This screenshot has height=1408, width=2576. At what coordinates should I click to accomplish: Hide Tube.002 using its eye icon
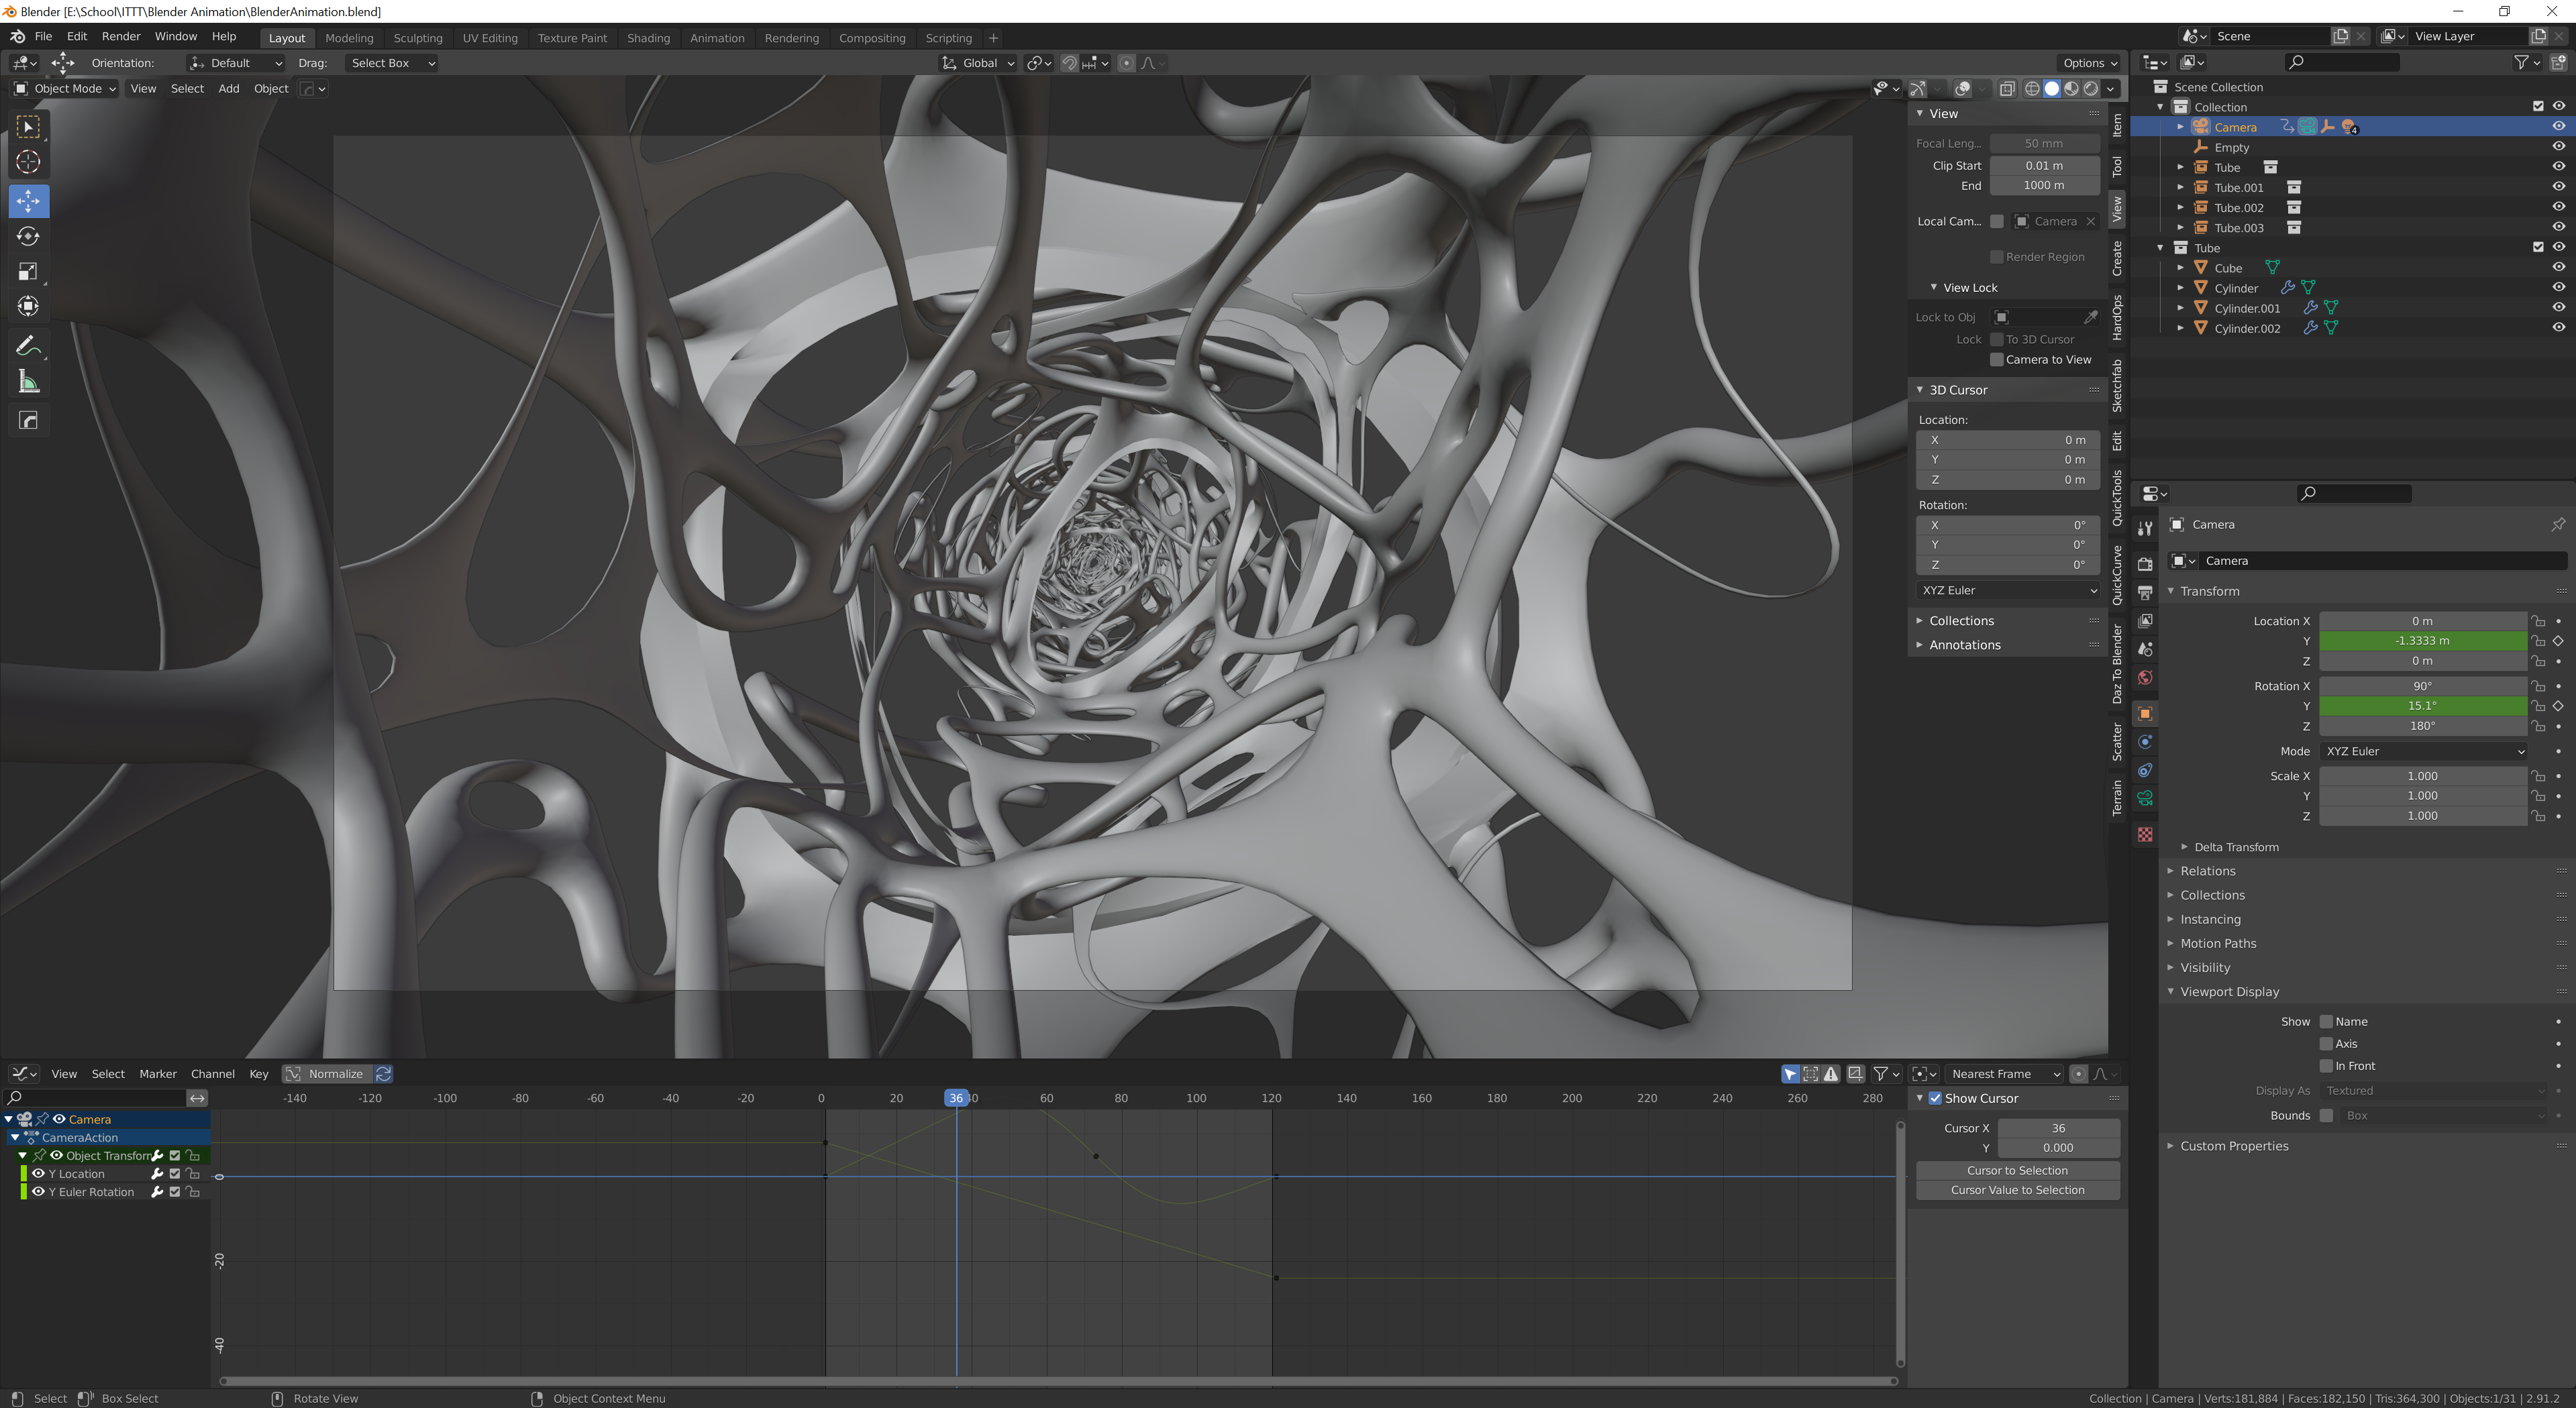point(2558,207)
